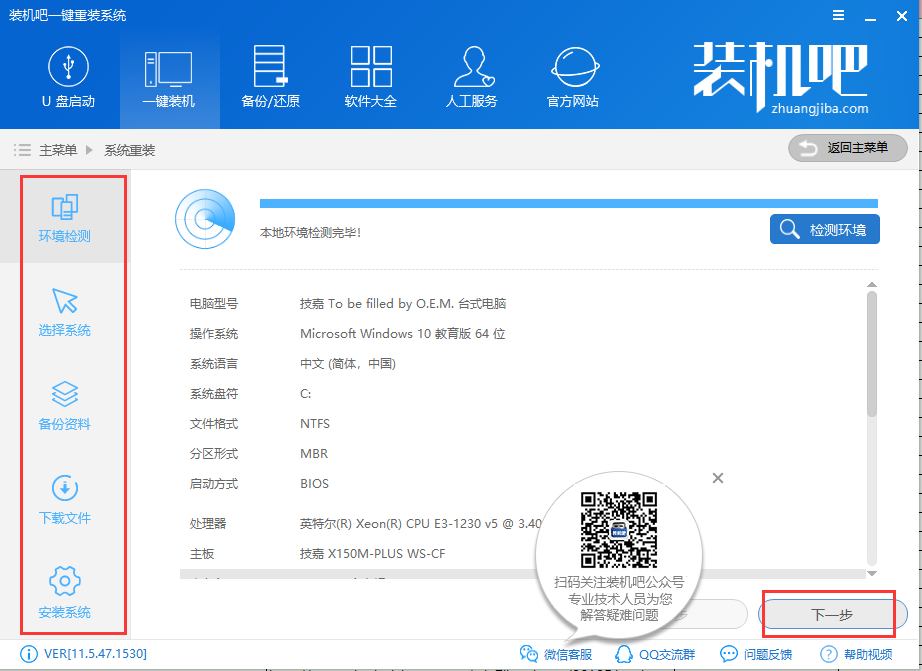Click the Microsoft Windows 10 教育版 64 位 text

[x=403, y=333]
